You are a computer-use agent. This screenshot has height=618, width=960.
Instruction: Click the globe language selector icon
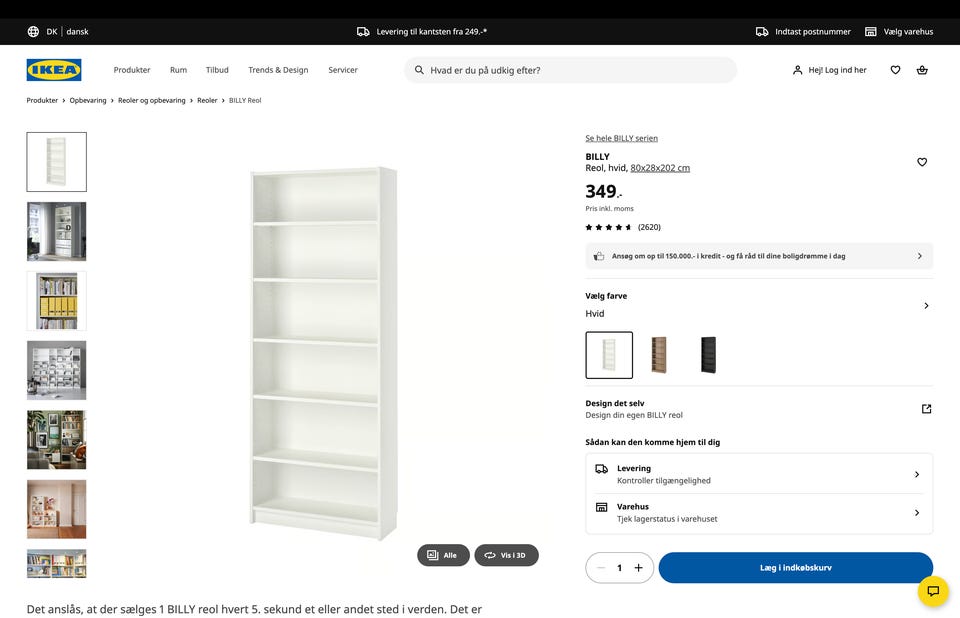click(33, 32)
